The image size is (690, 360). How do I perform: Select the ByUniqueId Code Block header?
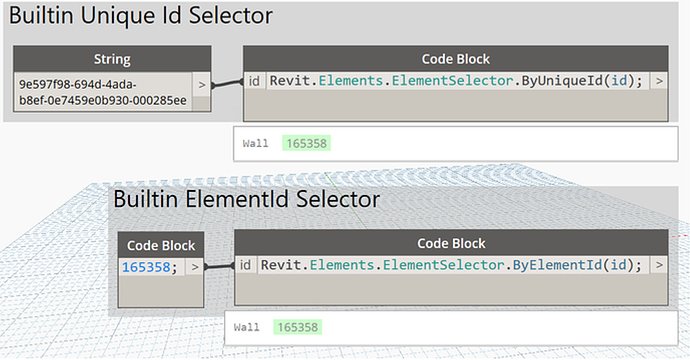pyautogui.click(x=455, y=59)
